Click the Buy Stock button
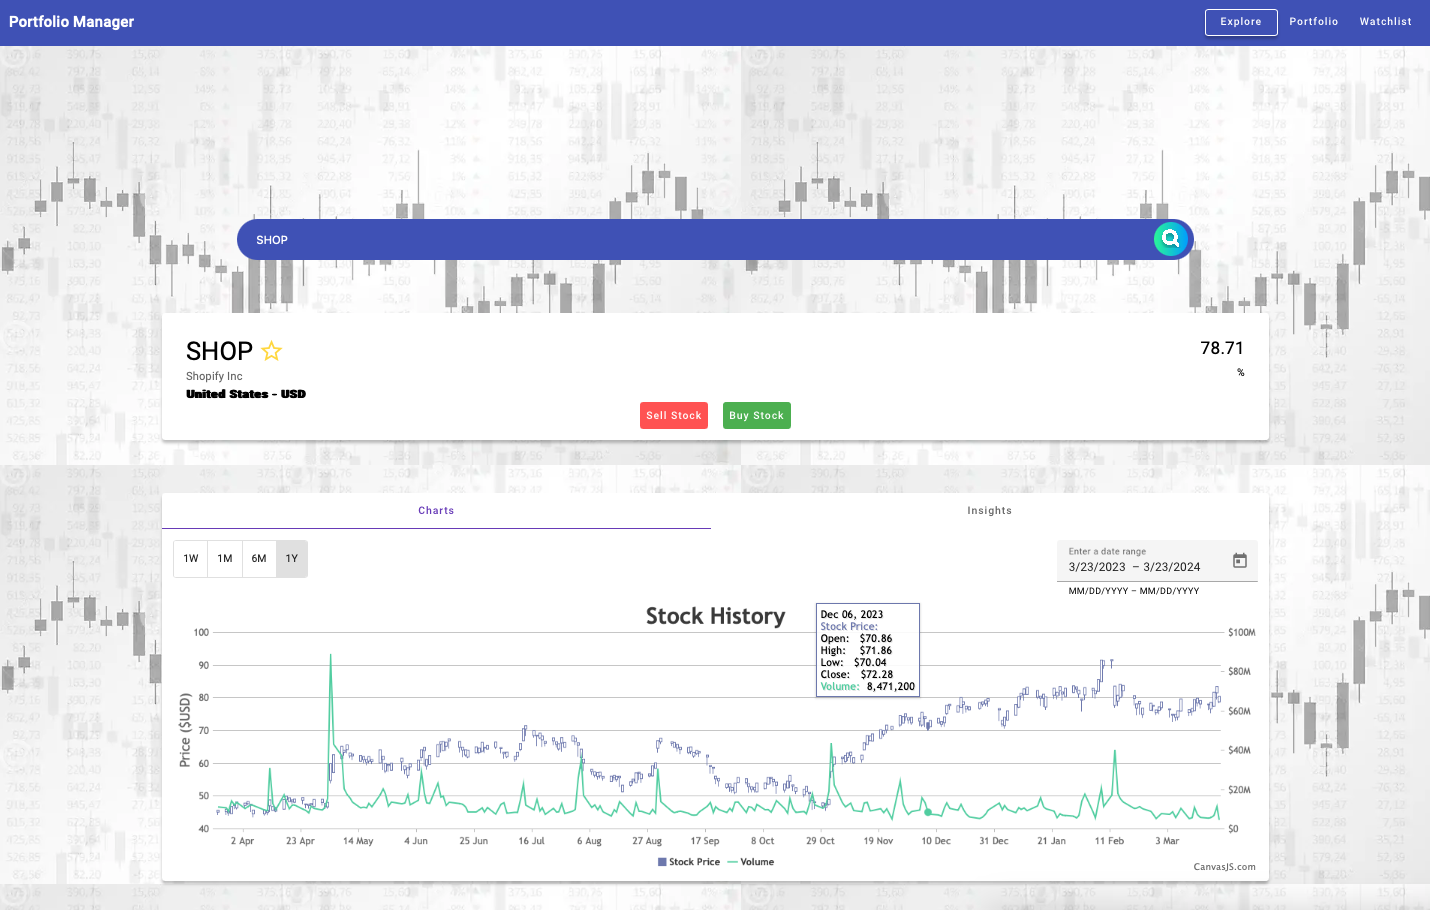The width and height of the screenshot is (1430, 910). (757, 416)
